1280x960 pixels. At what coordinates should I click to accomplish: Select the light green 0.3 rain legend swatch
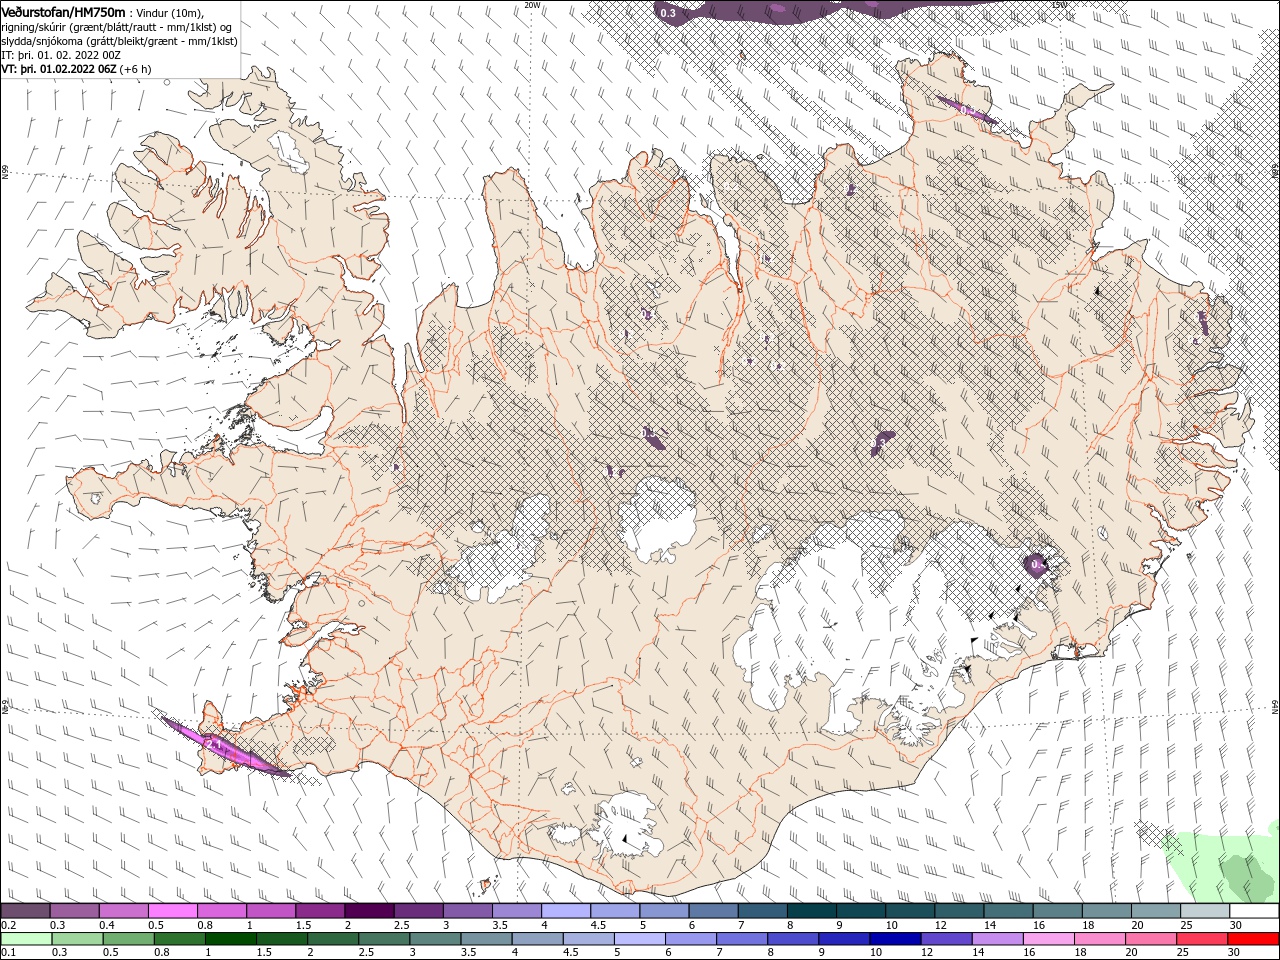click(77, 939)
